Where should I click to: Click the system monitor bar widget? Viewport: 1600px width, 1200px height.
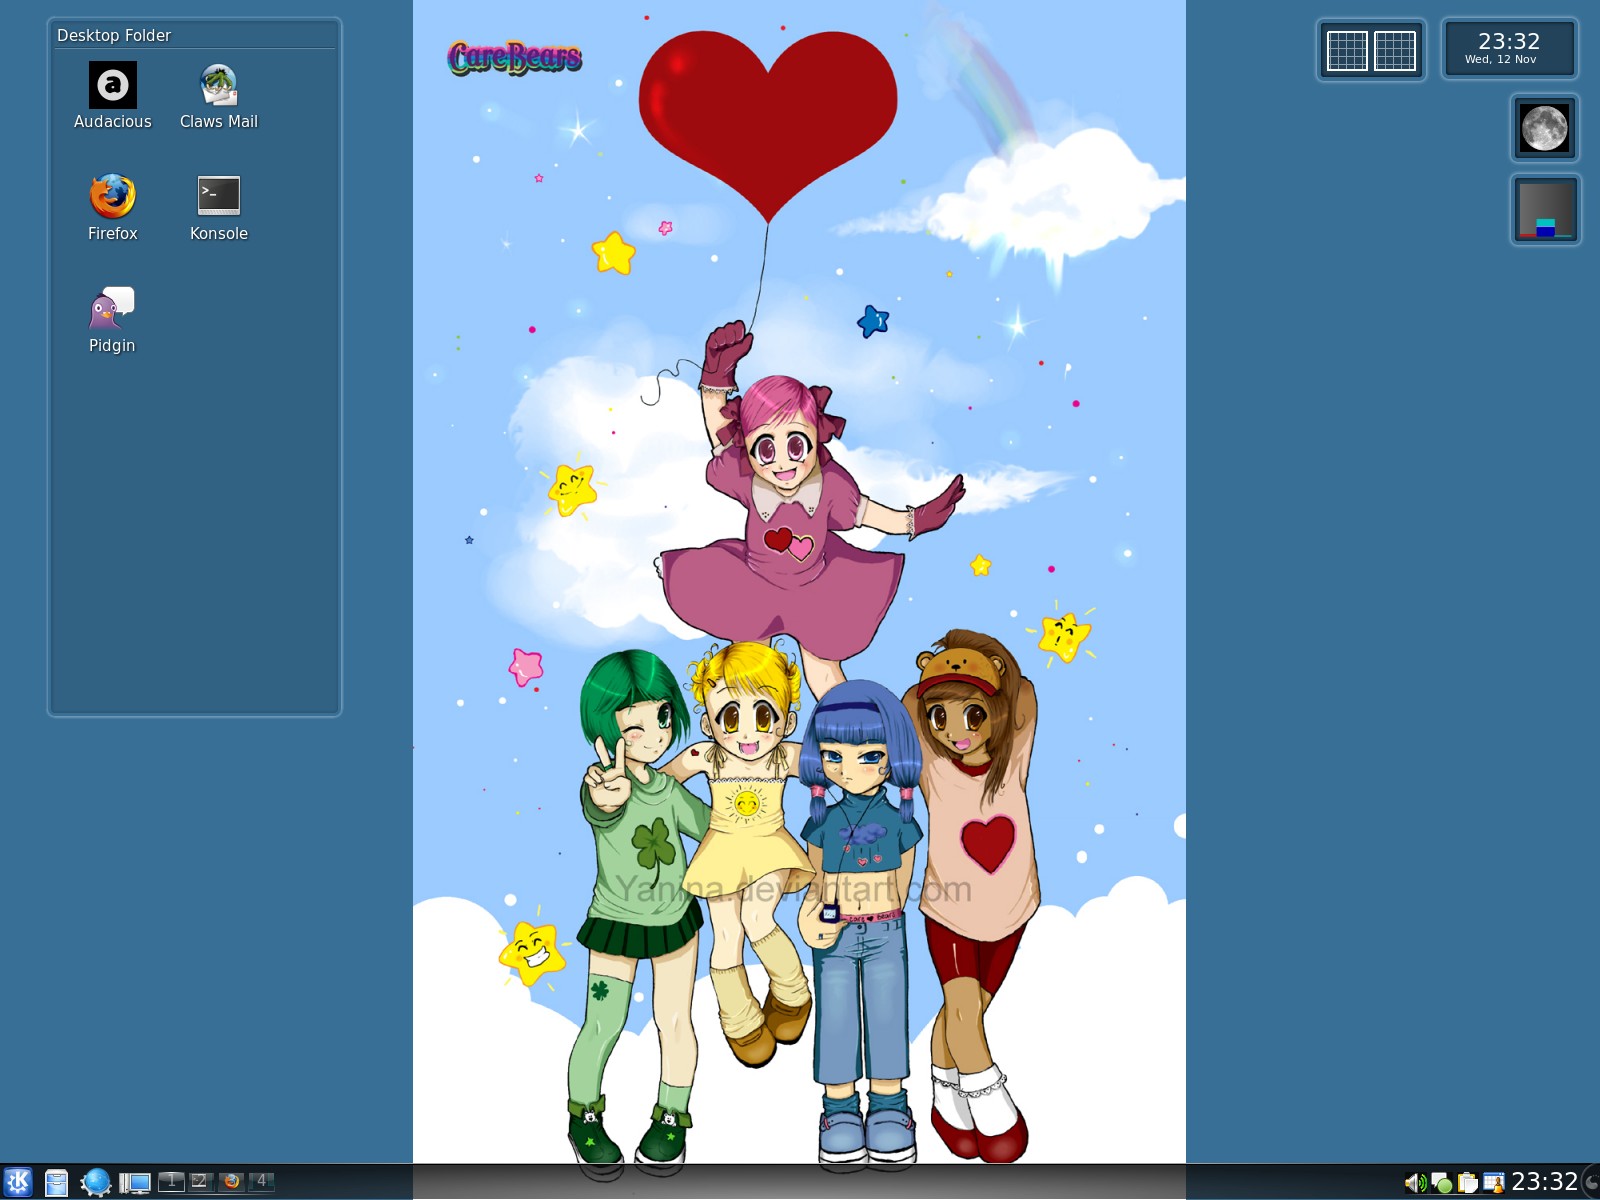[x=1545, y=210]
